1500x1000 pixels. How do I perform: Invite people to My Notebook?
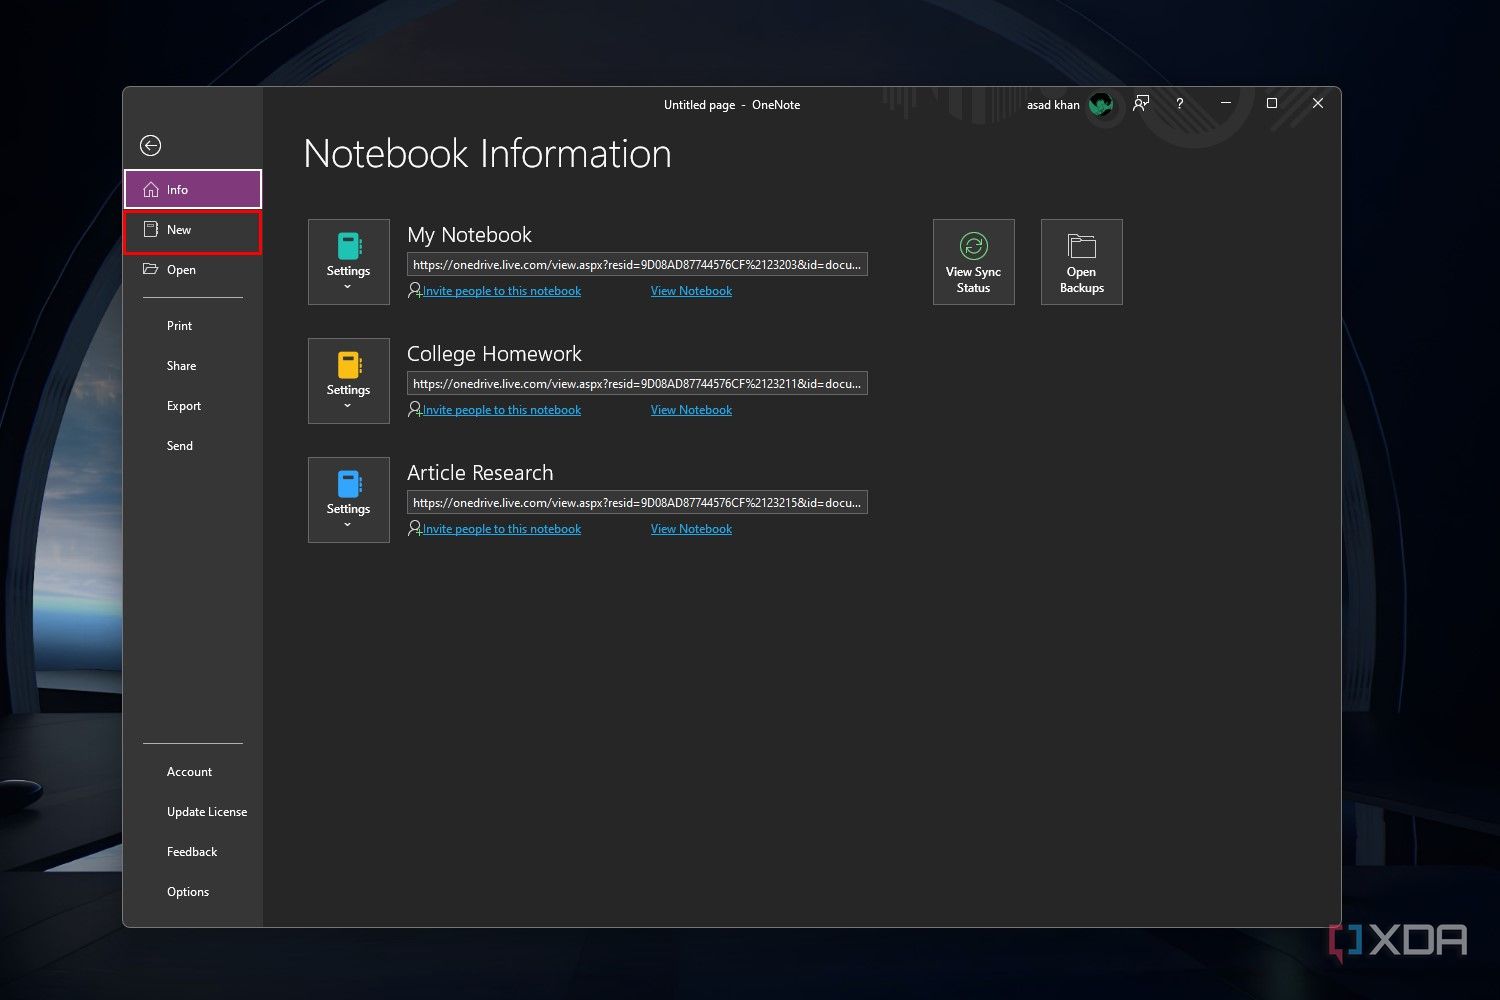pos(502,291)
